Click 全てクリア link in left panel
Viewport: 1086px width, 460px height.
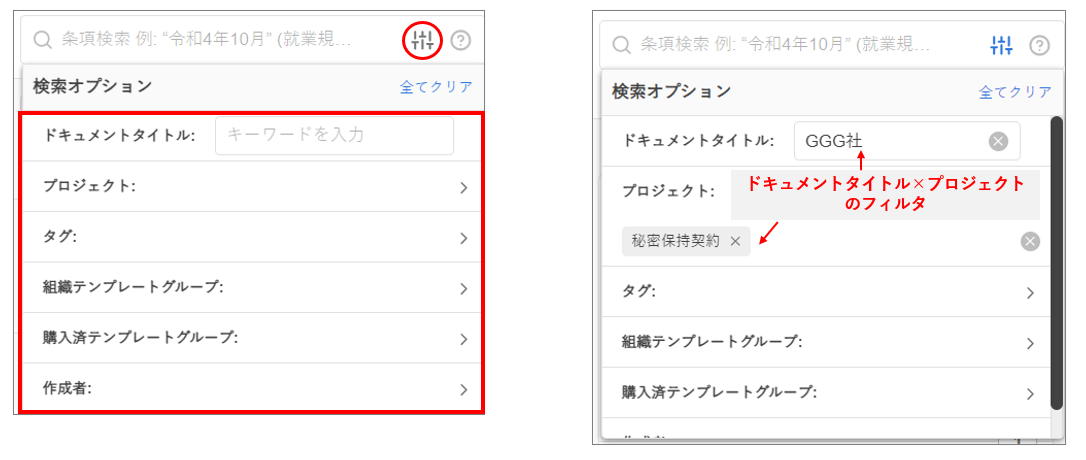click(436, 87)
